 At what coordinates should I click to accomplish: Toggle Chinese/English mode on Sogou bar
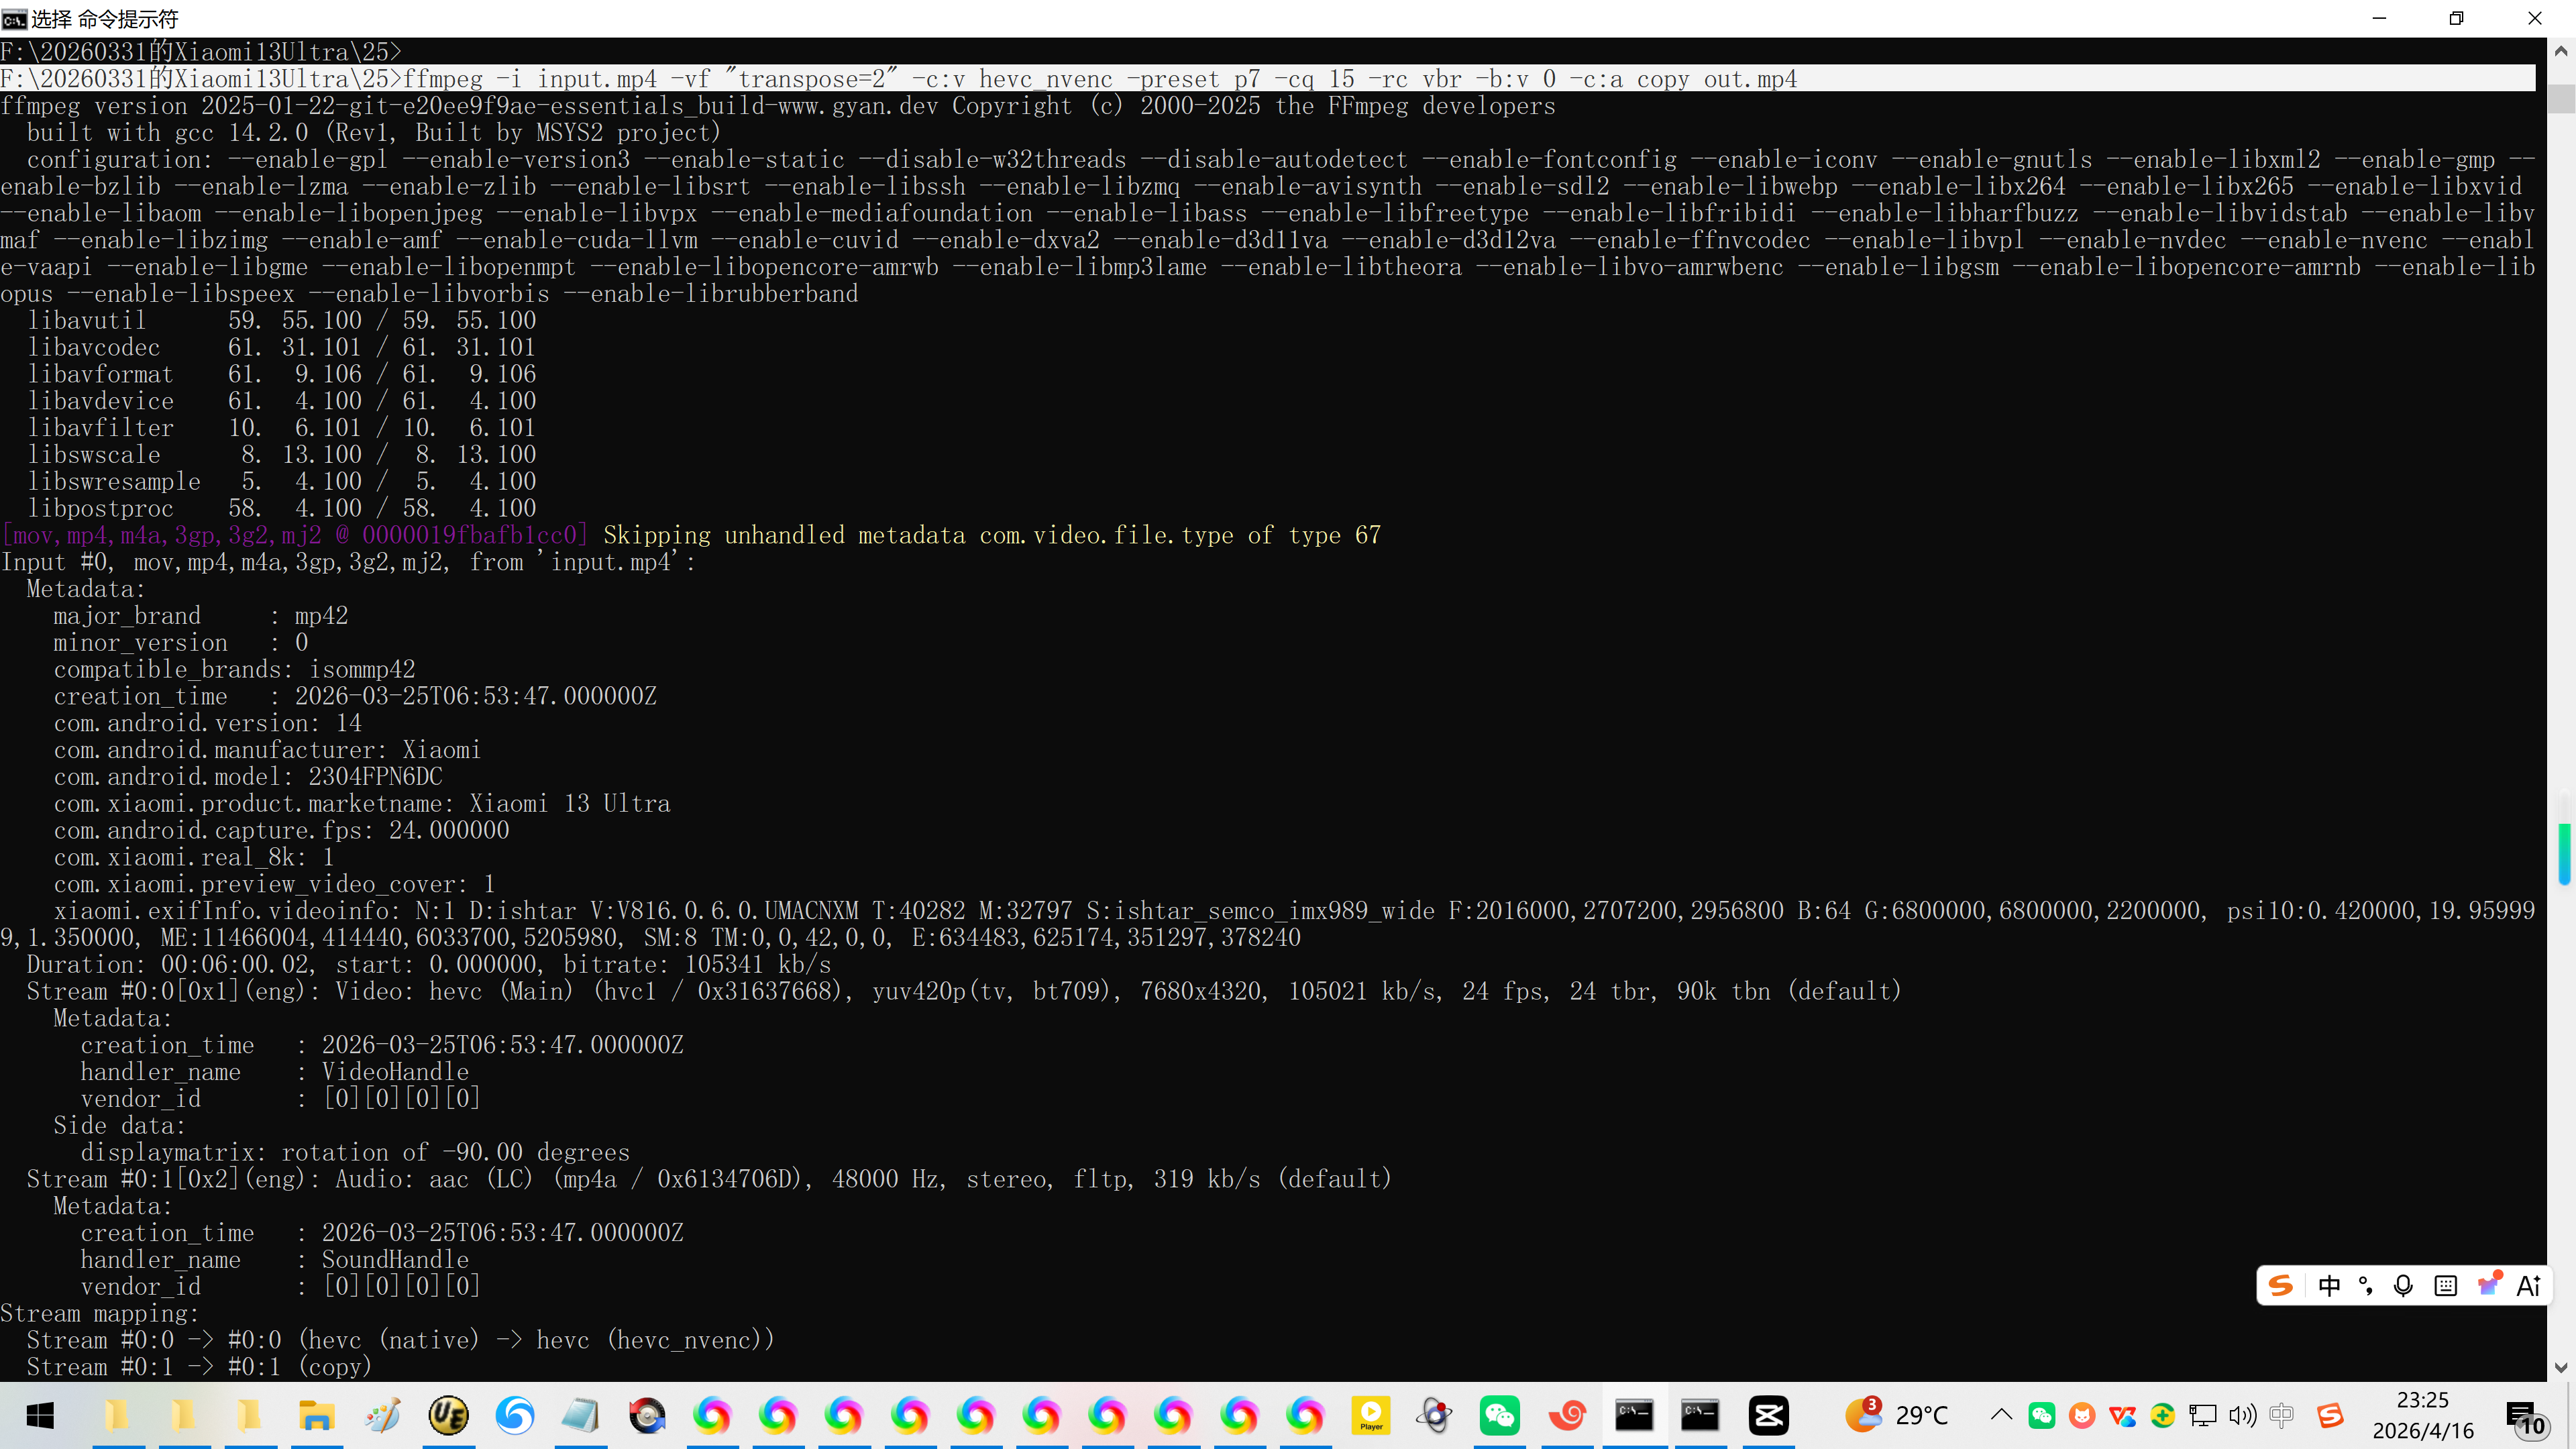pyautogui.click(x=2329, y=1286)
